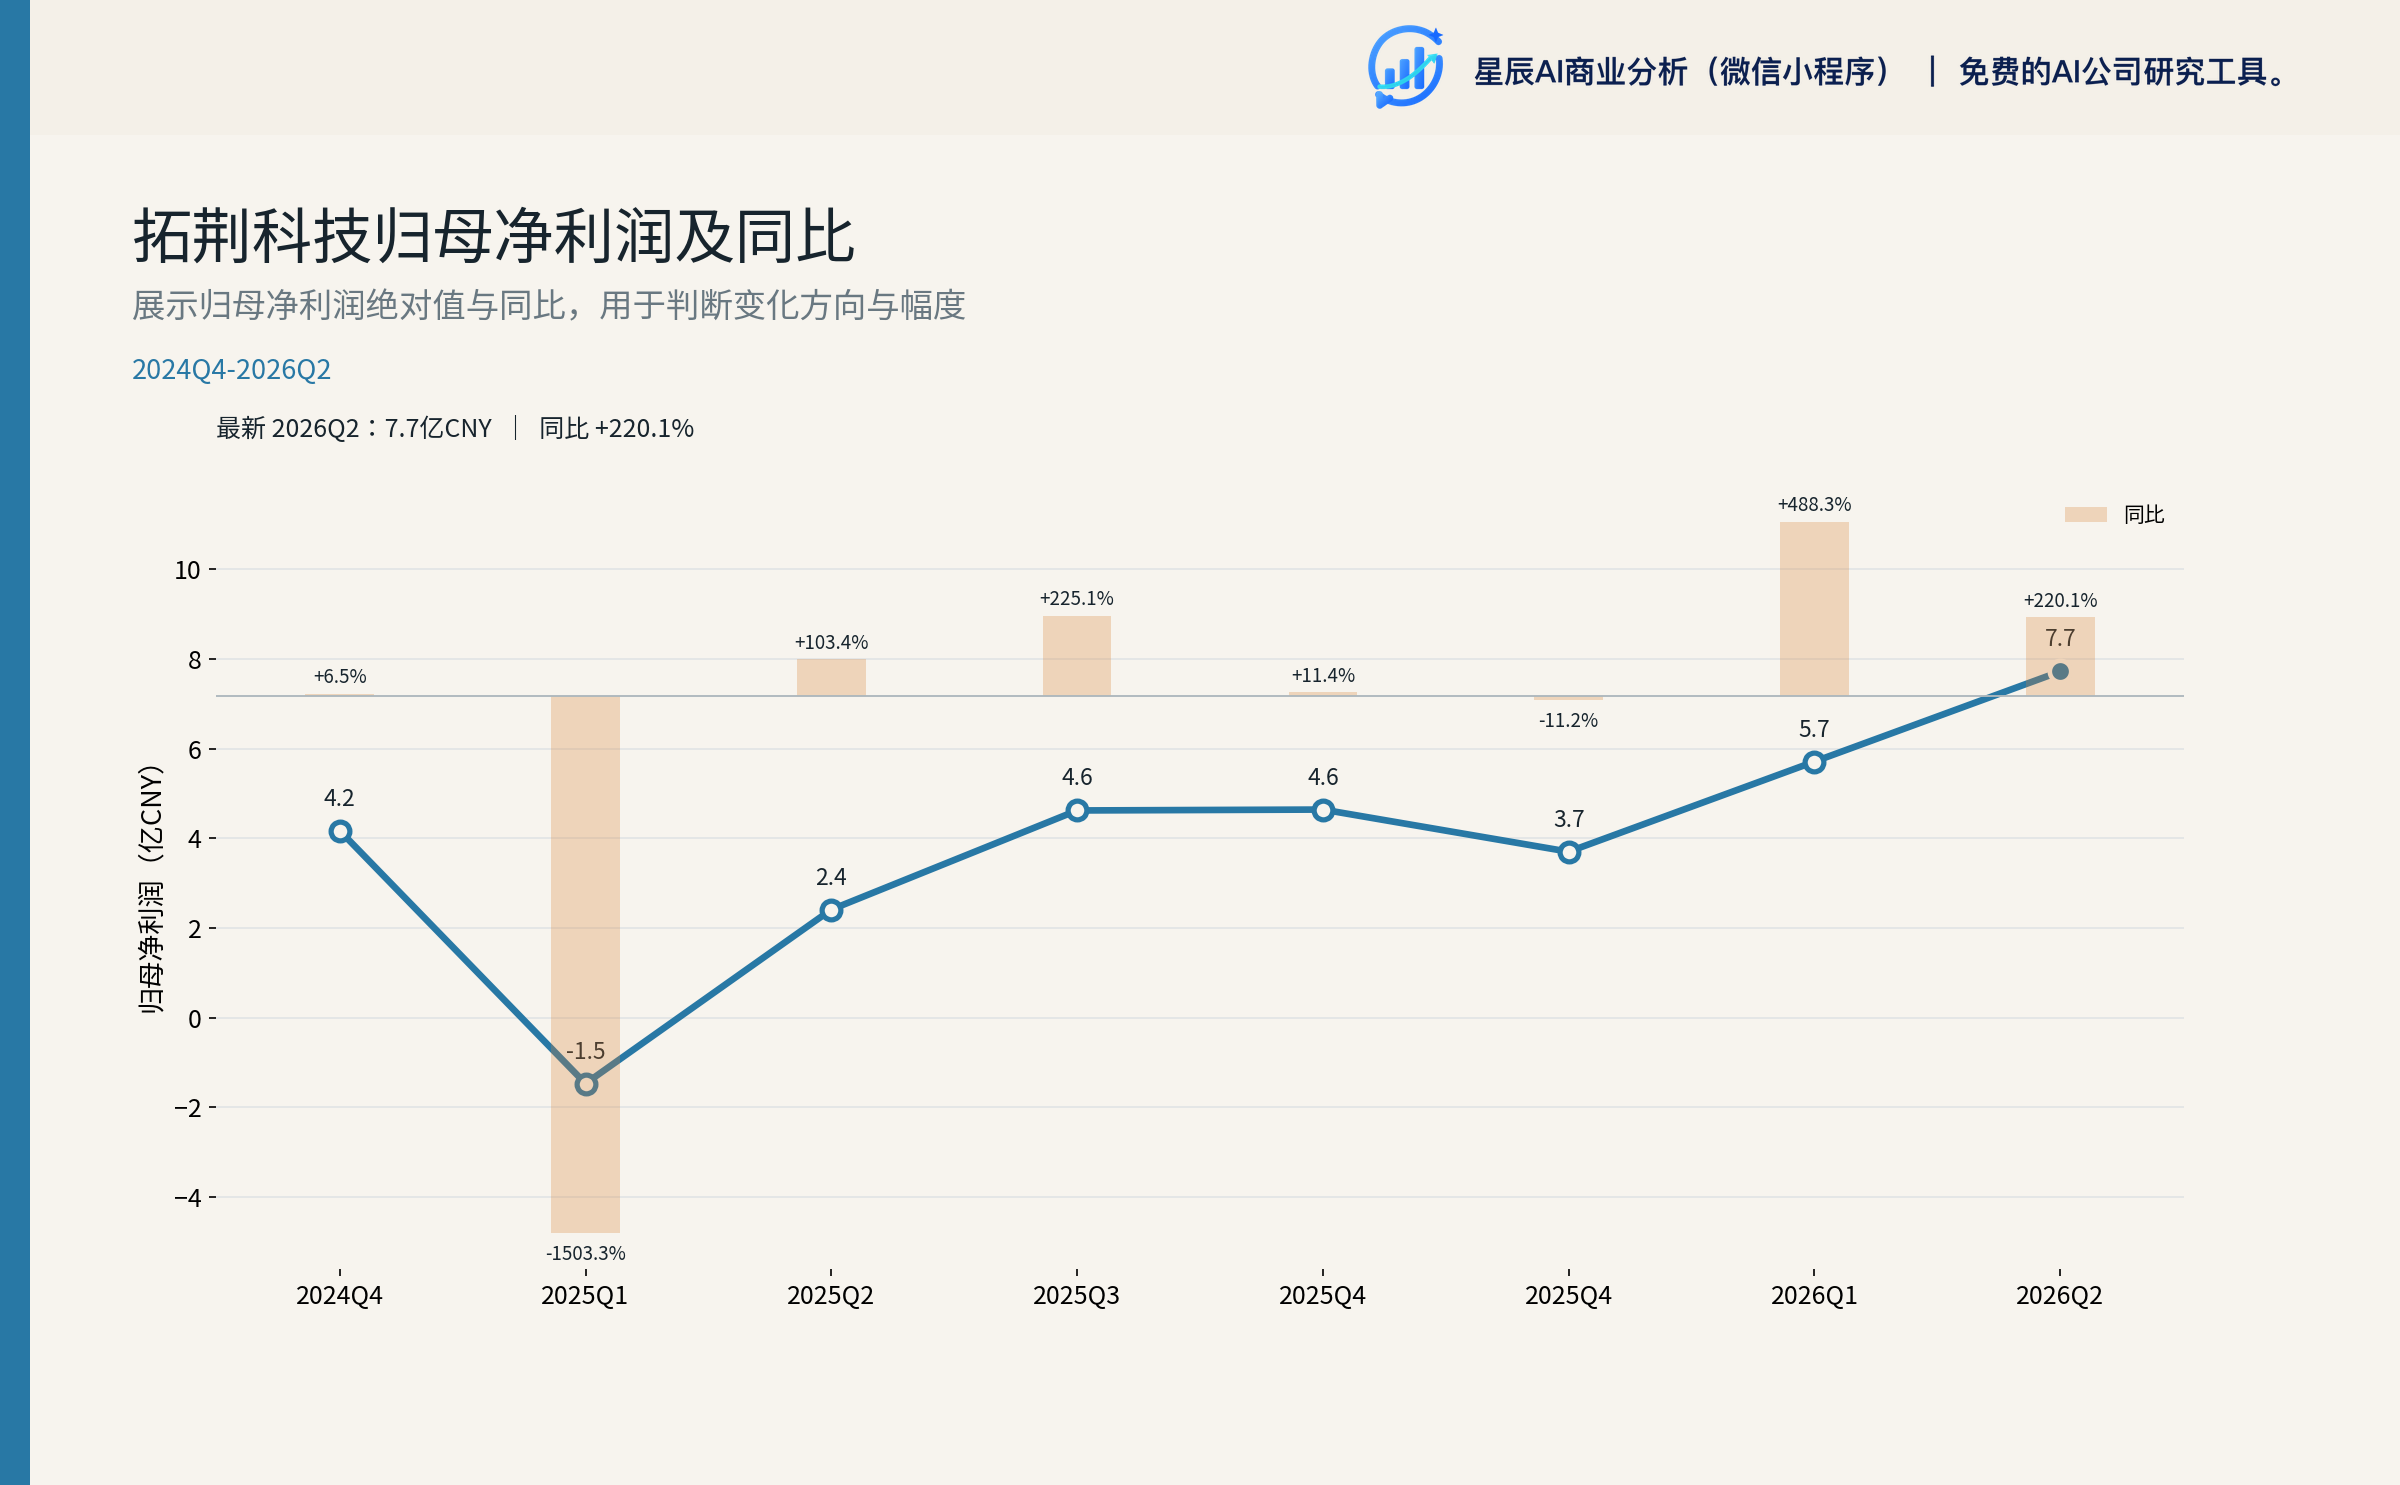The width and height of the screenshot is (2400, 1485).
Task: Click the +103.4% bar for 2025Q2
Action: [831, 677]
